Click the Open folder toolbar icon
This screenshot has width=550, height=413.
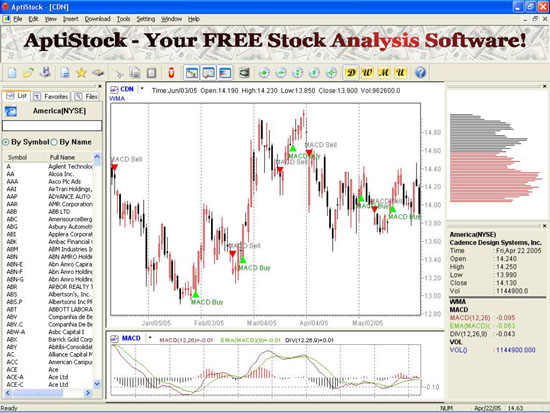(28, 73)
